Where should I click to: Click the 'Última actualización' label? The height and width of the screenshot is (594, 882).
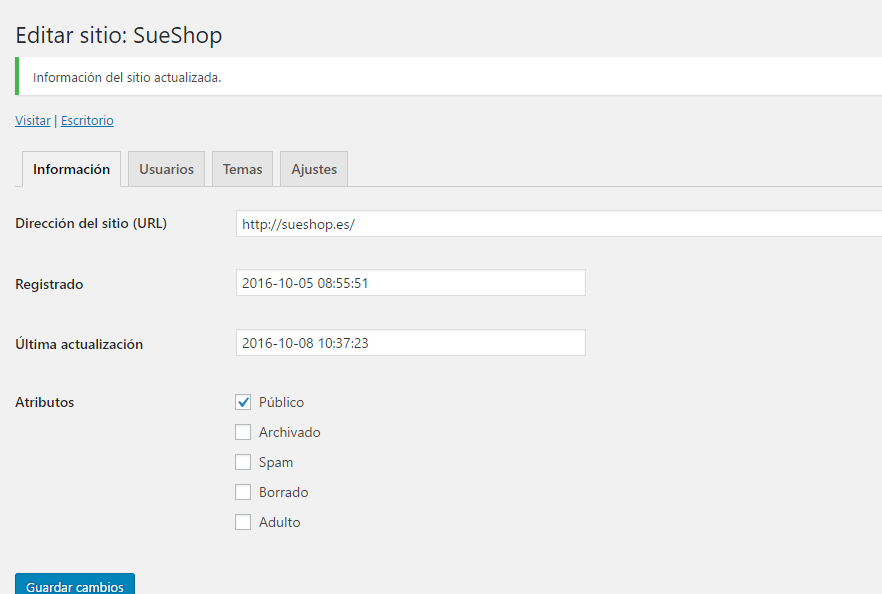(x=79, y=344)
